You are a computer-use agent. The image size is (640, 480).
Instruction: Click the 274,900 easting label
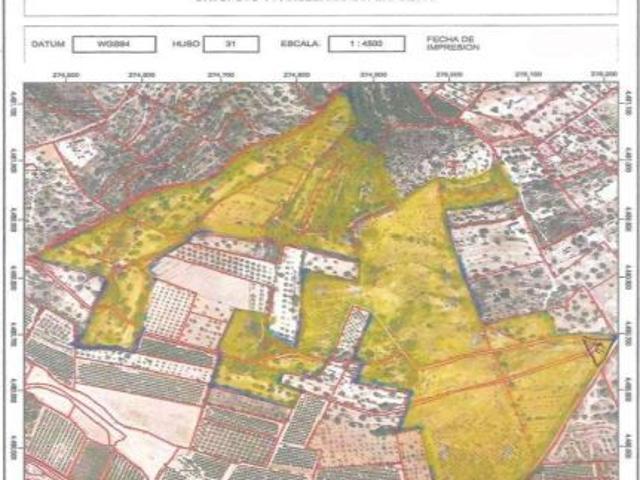373,75
